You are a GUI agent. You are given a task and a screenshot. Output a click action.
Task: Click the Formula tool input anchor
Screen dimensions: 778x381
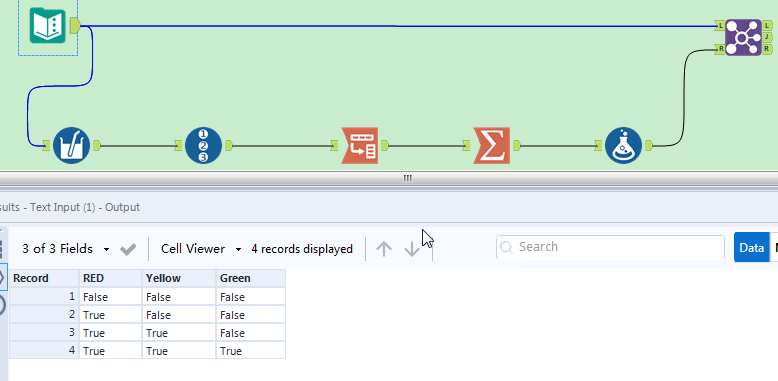point(599,145)
